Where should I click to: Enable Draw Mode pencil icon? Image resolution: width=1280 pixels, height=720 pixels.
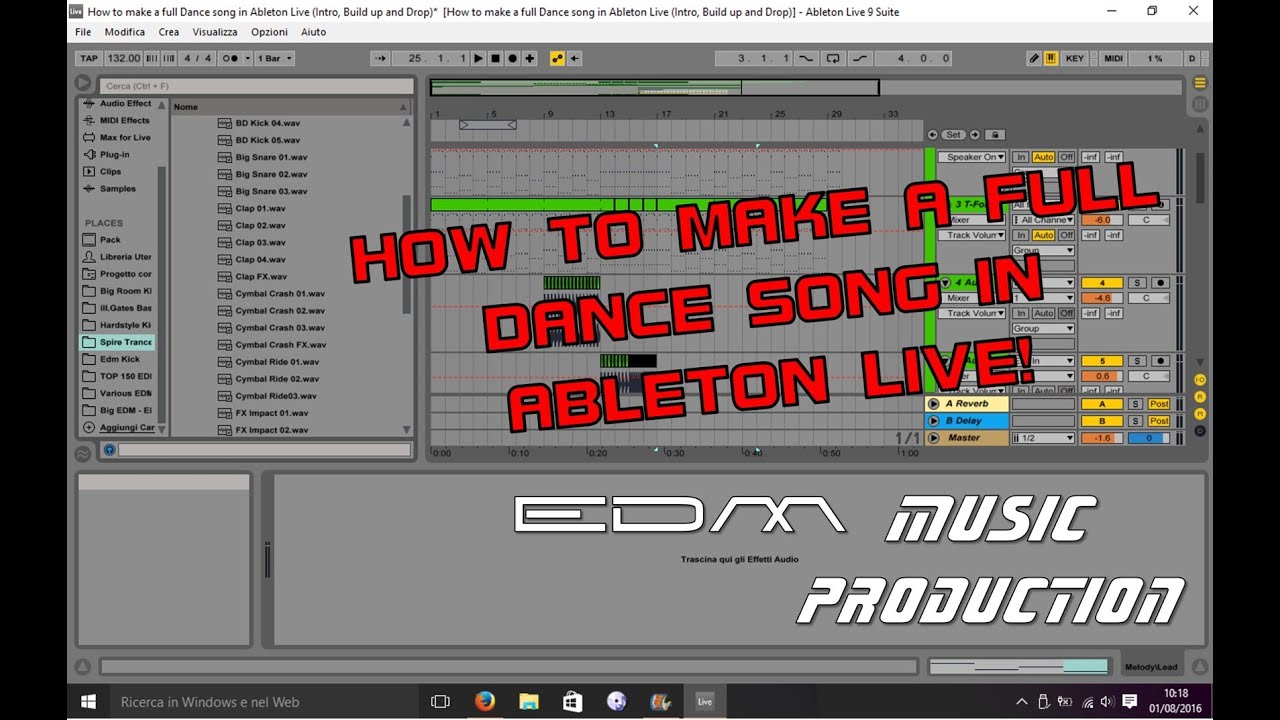point(1035,58)
